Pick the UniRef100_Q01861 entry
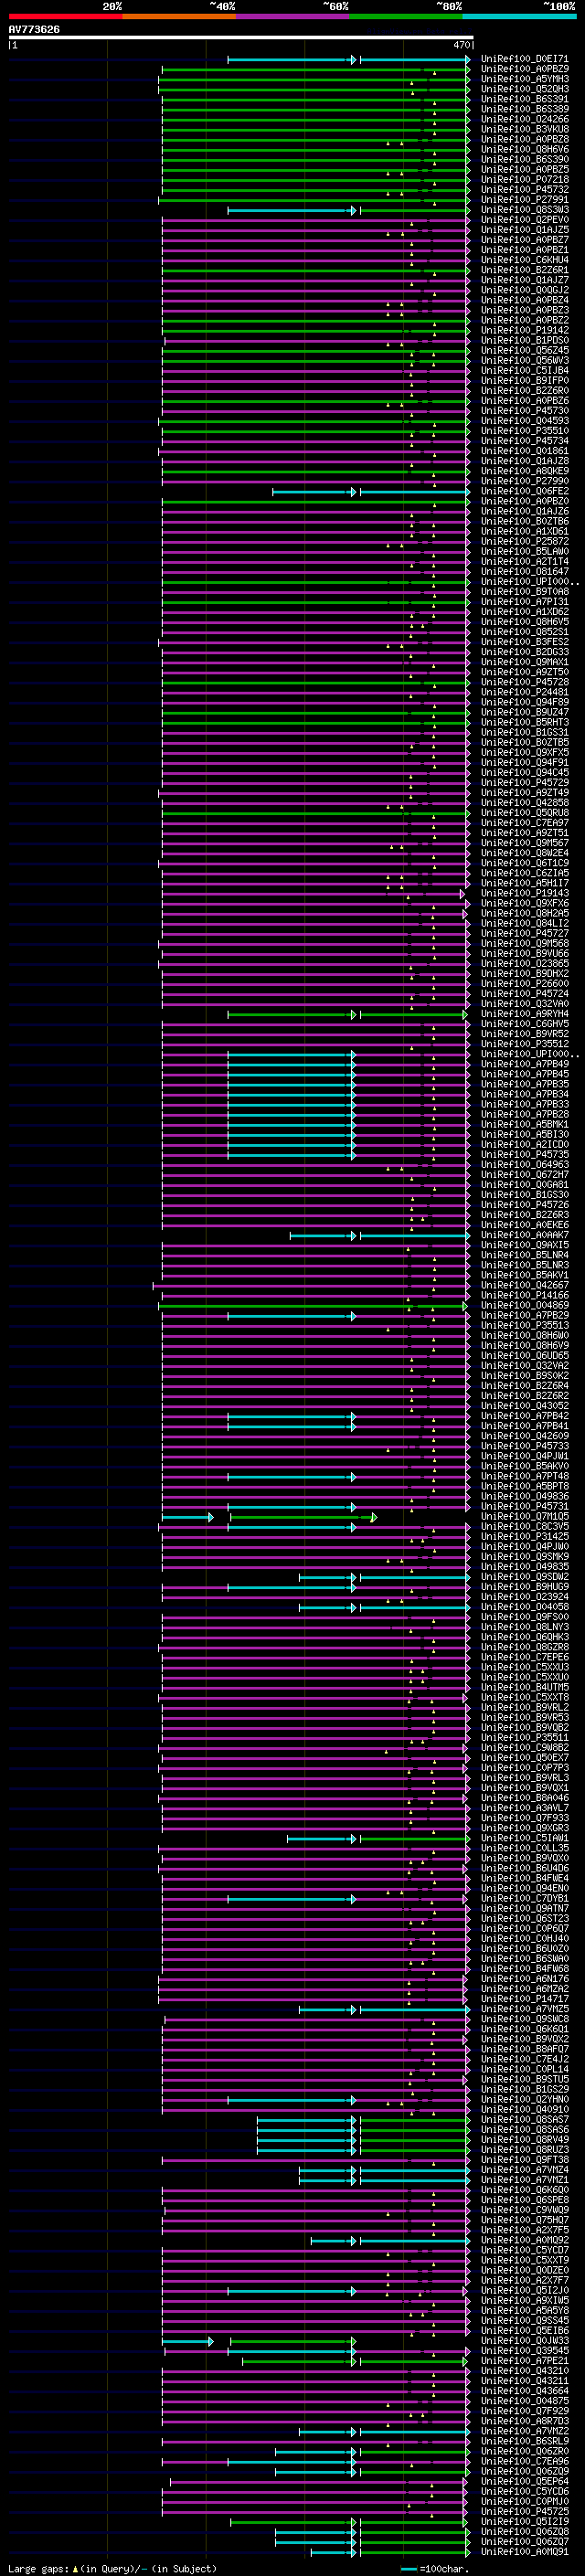Viewport: 585px width, 2576px height. (524, 452)
